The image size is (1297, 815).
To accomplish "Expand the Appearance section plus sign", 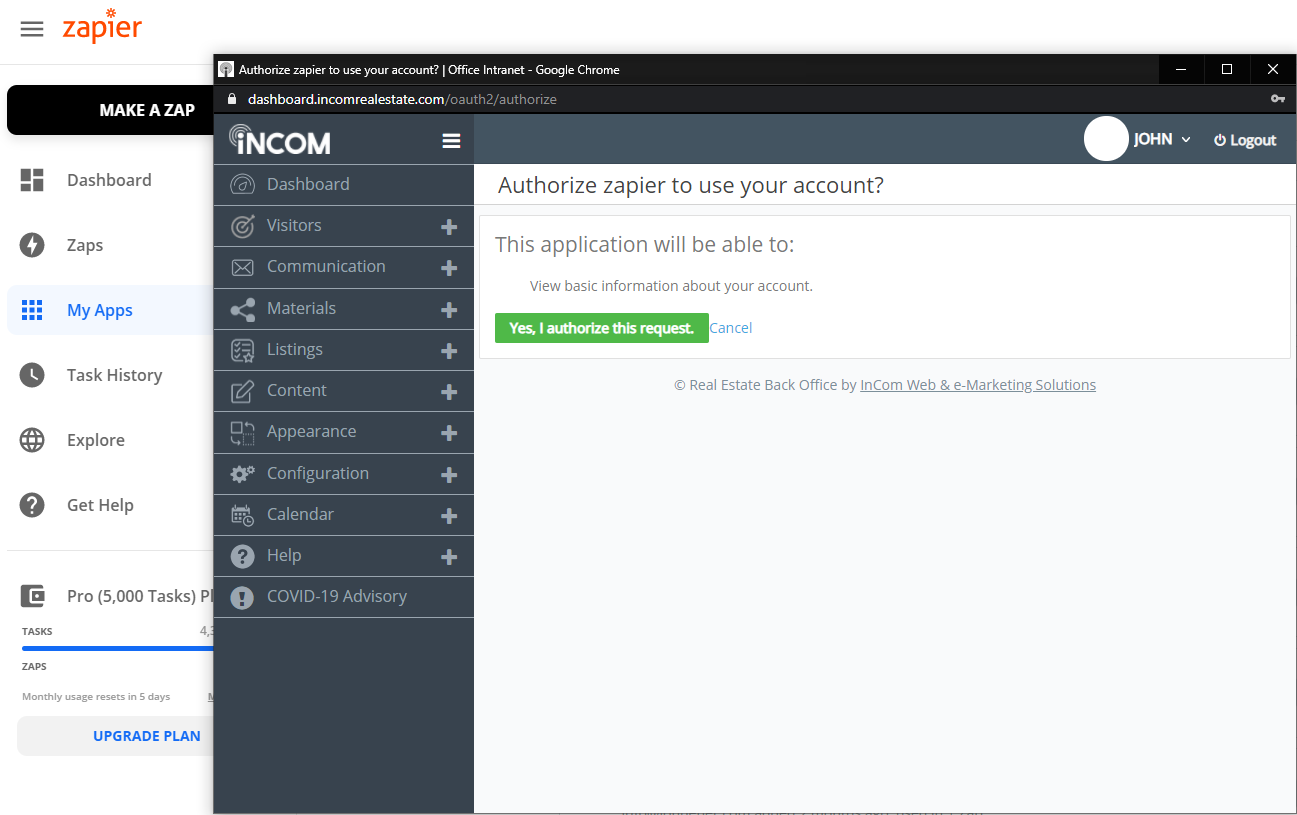I will pos(449,433).
